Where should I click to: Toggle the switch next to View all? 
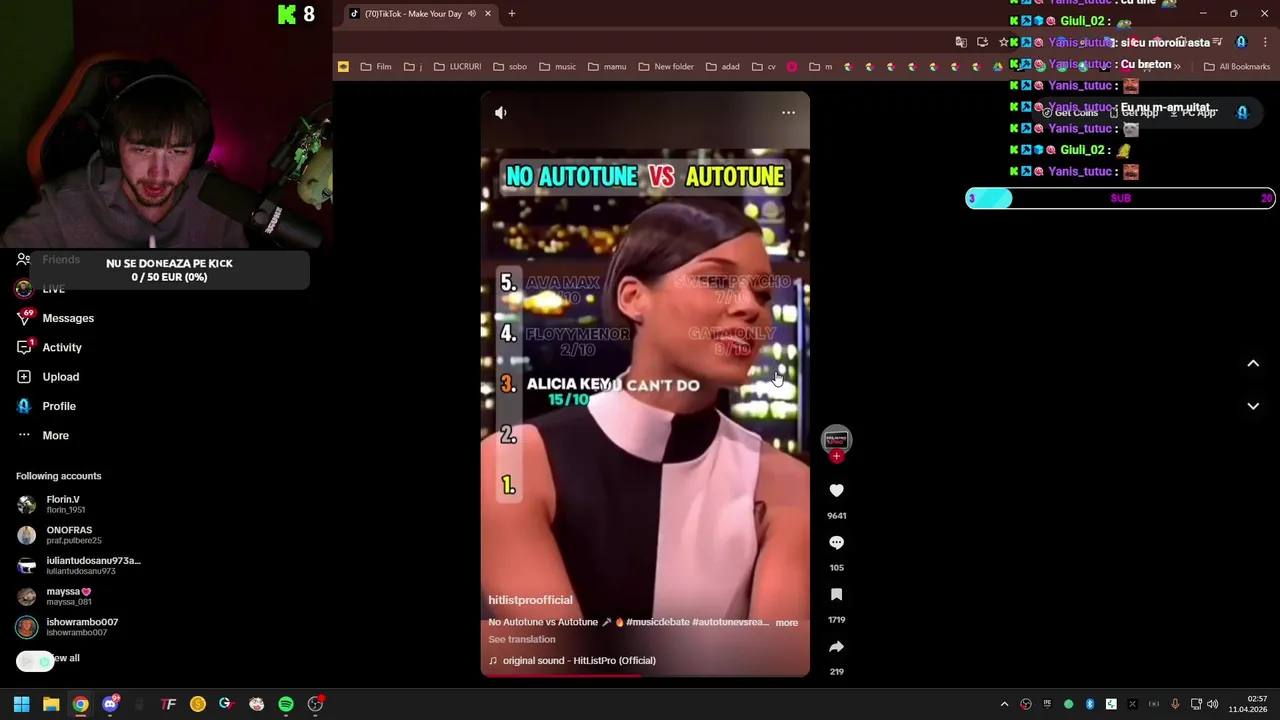[35, 661]
